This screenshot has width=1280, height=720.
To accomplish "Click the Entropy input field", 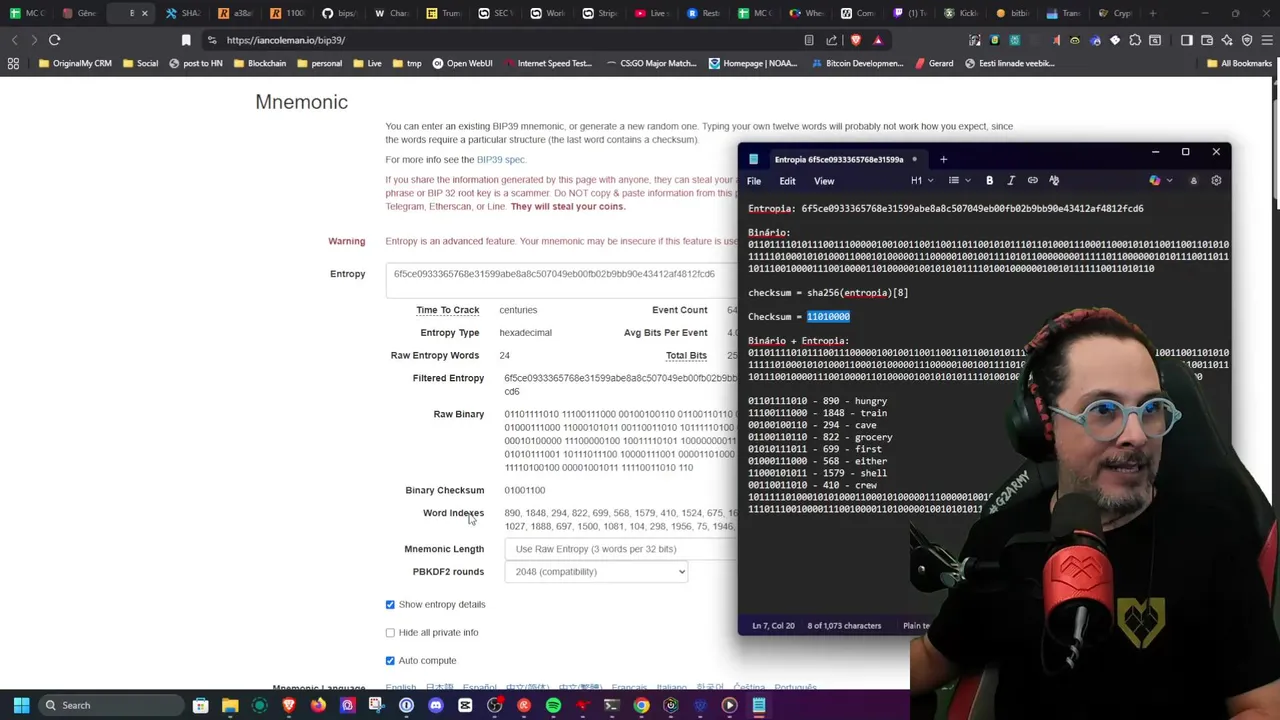I will click(x=562, y=280).
